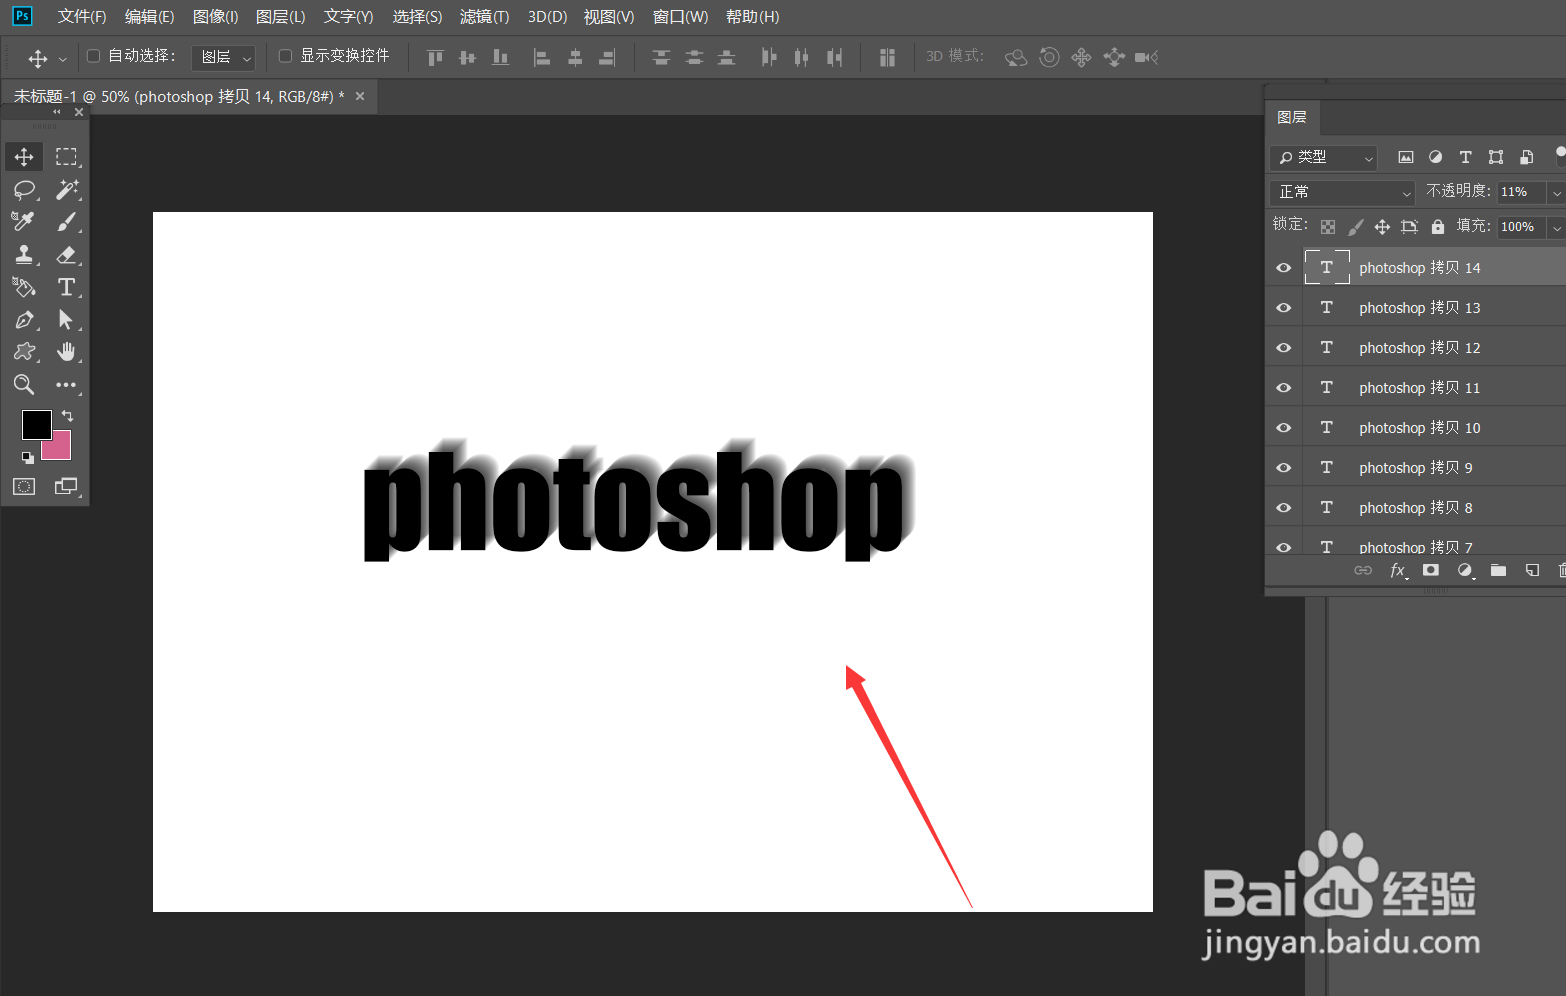
Task: Lock all layer attributes
Action: click(x=1438, y=227)
